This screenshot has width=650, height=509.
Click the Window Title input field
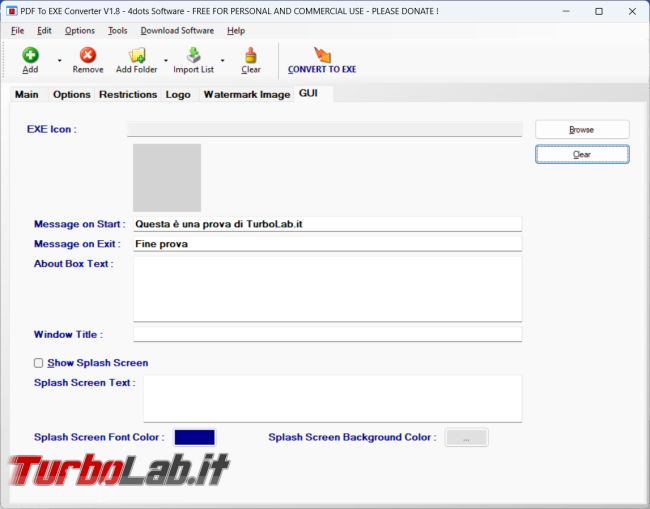(327, 334)
